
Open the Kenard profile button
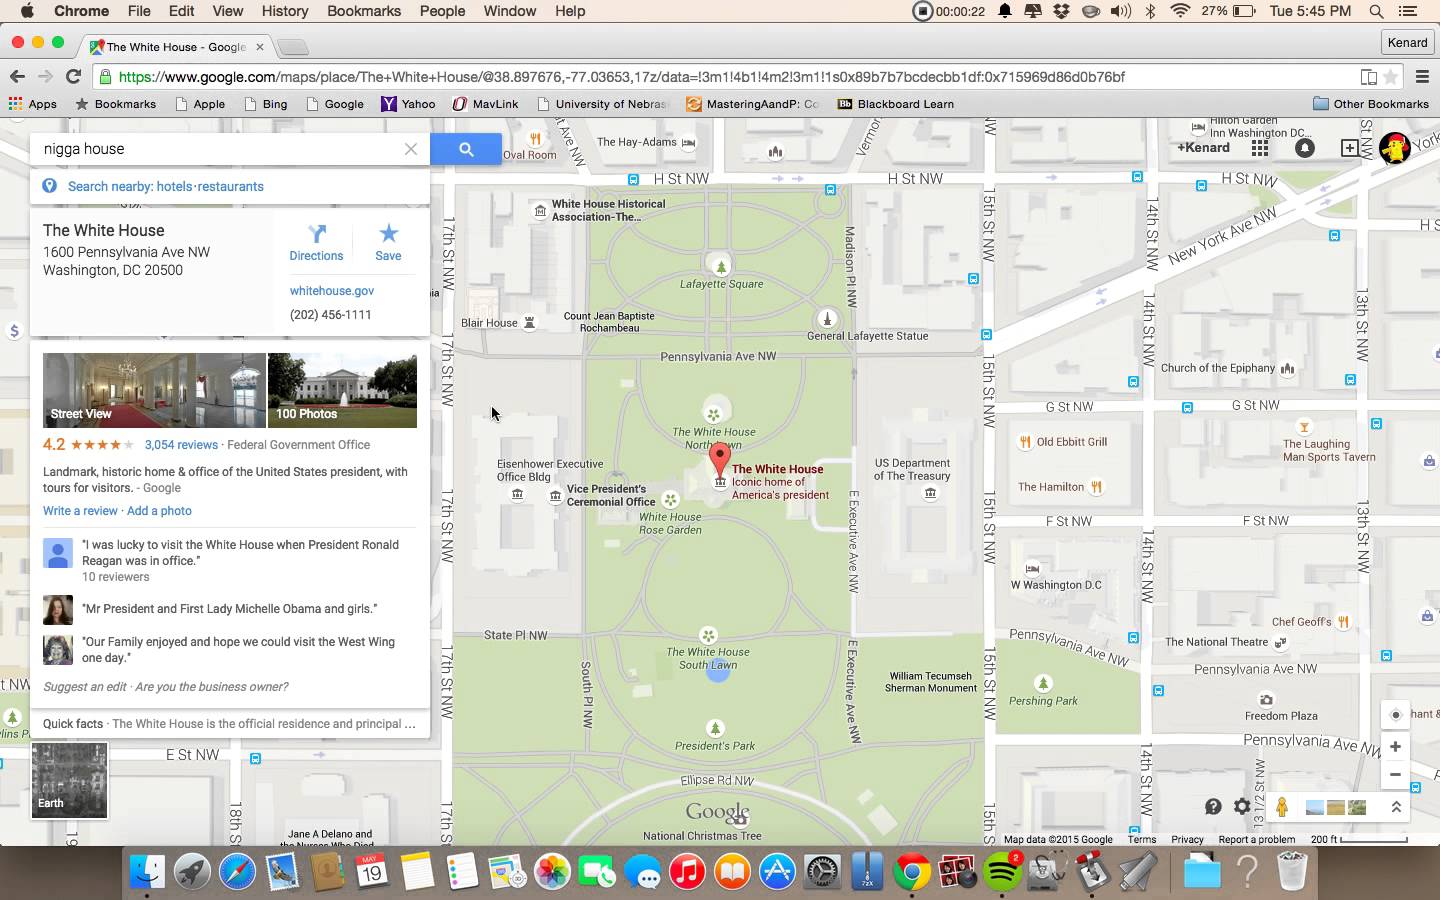[1407, 42]
